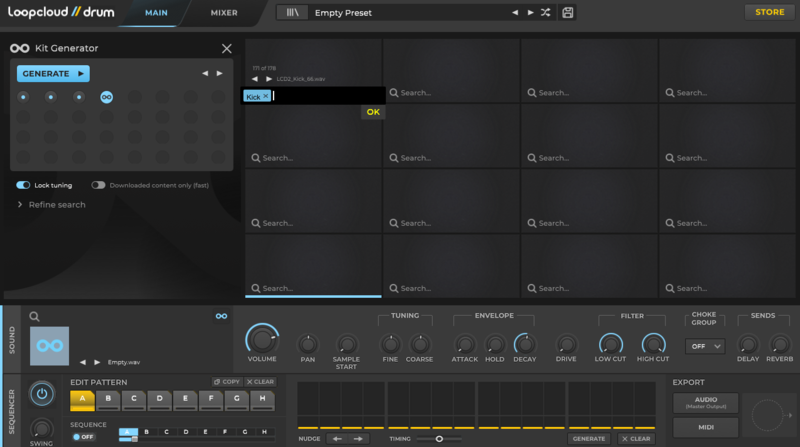Save the current preset
Viewport: 800px width, 447px height.
(x=568, y=12)
